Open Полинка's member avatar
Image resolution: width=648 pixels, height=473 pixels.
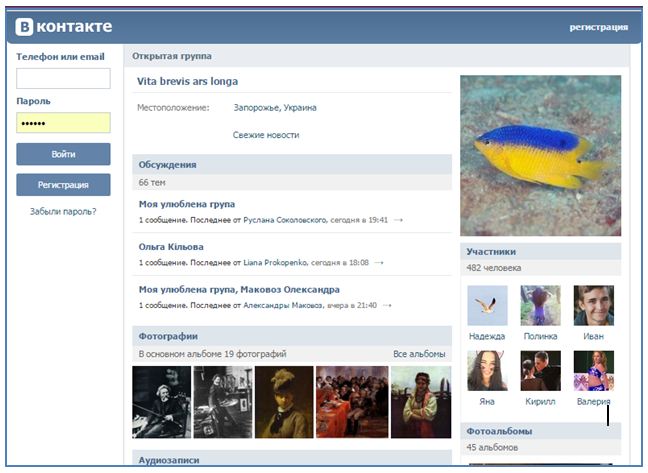click(x=540, y=305)
